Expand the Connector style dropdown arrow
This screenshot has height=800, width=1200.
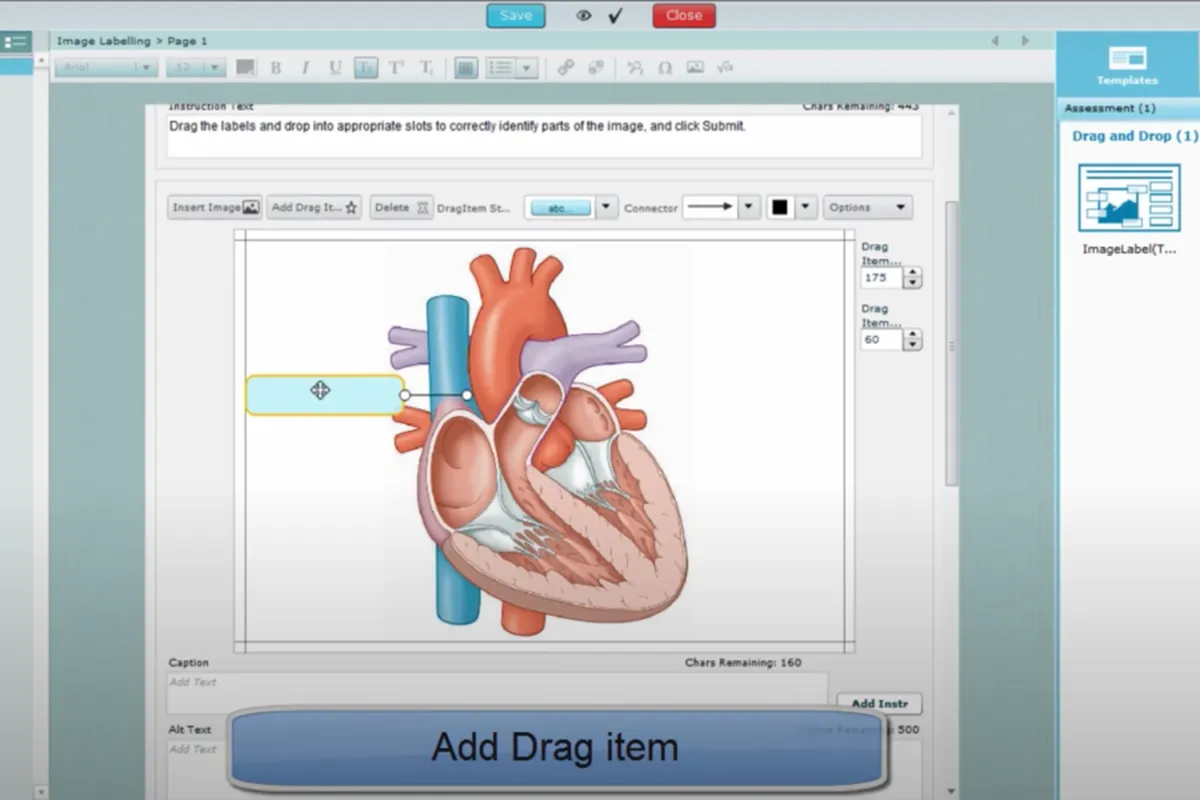(750, 207)
